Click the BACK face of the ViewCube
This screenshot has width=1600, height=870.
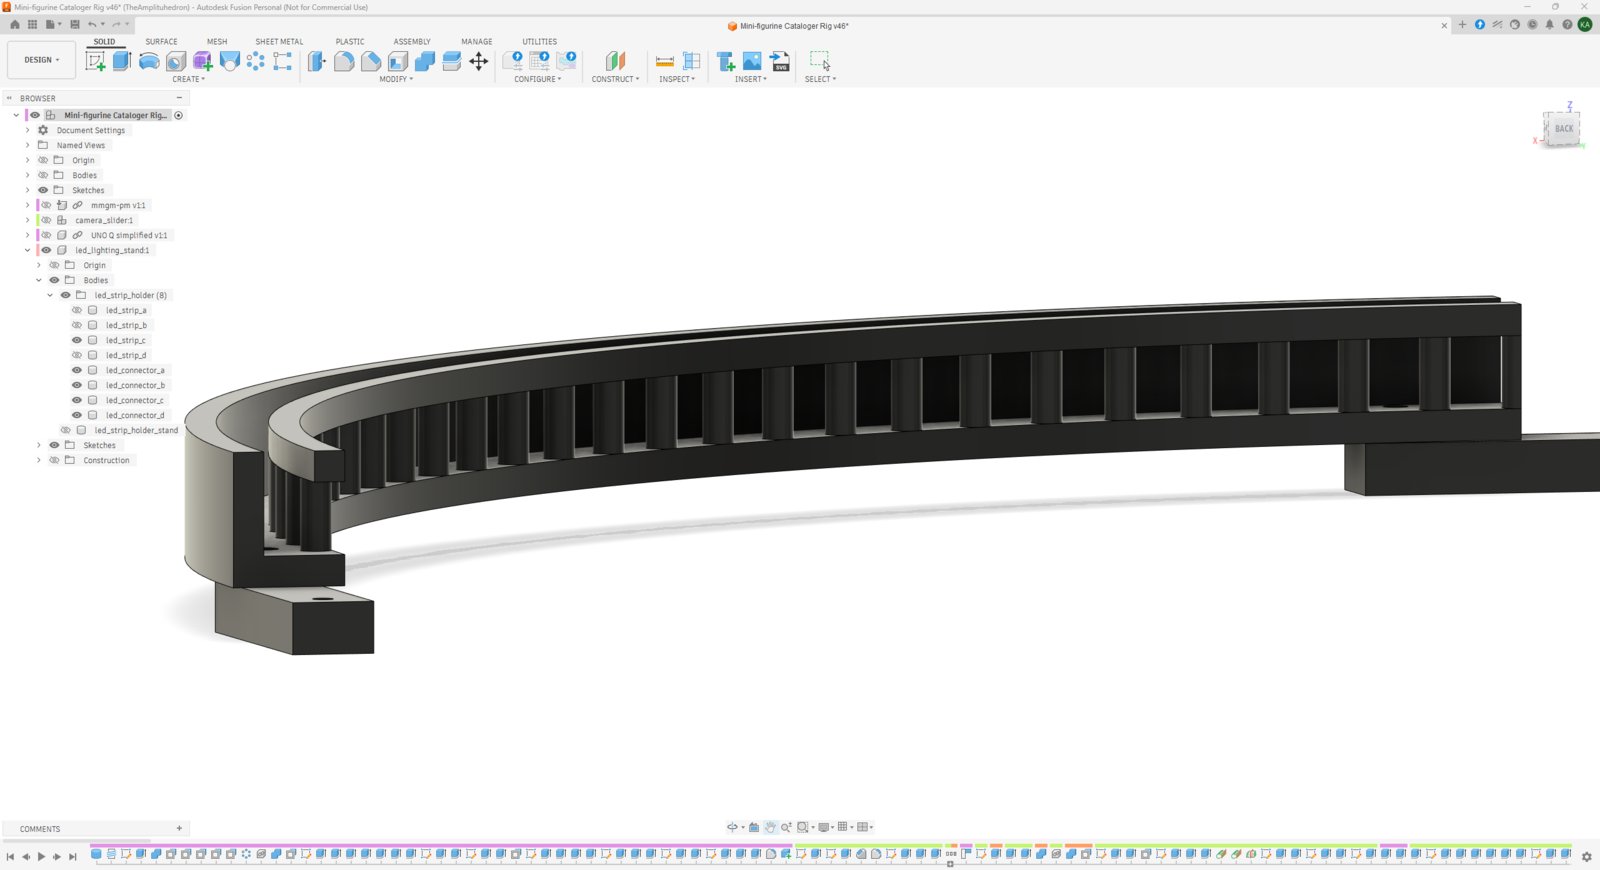[x=1563, y=129]
